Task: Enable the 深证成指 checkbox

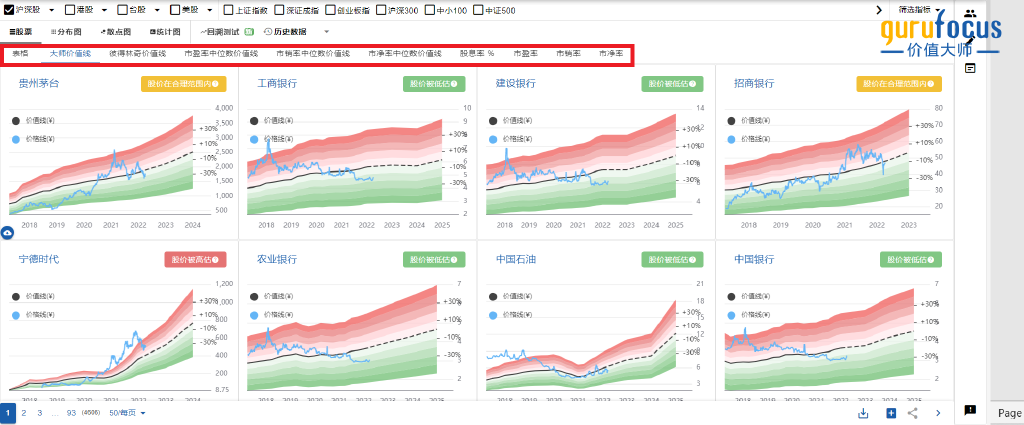Action: pyautogui.click(x=279, y=10)
